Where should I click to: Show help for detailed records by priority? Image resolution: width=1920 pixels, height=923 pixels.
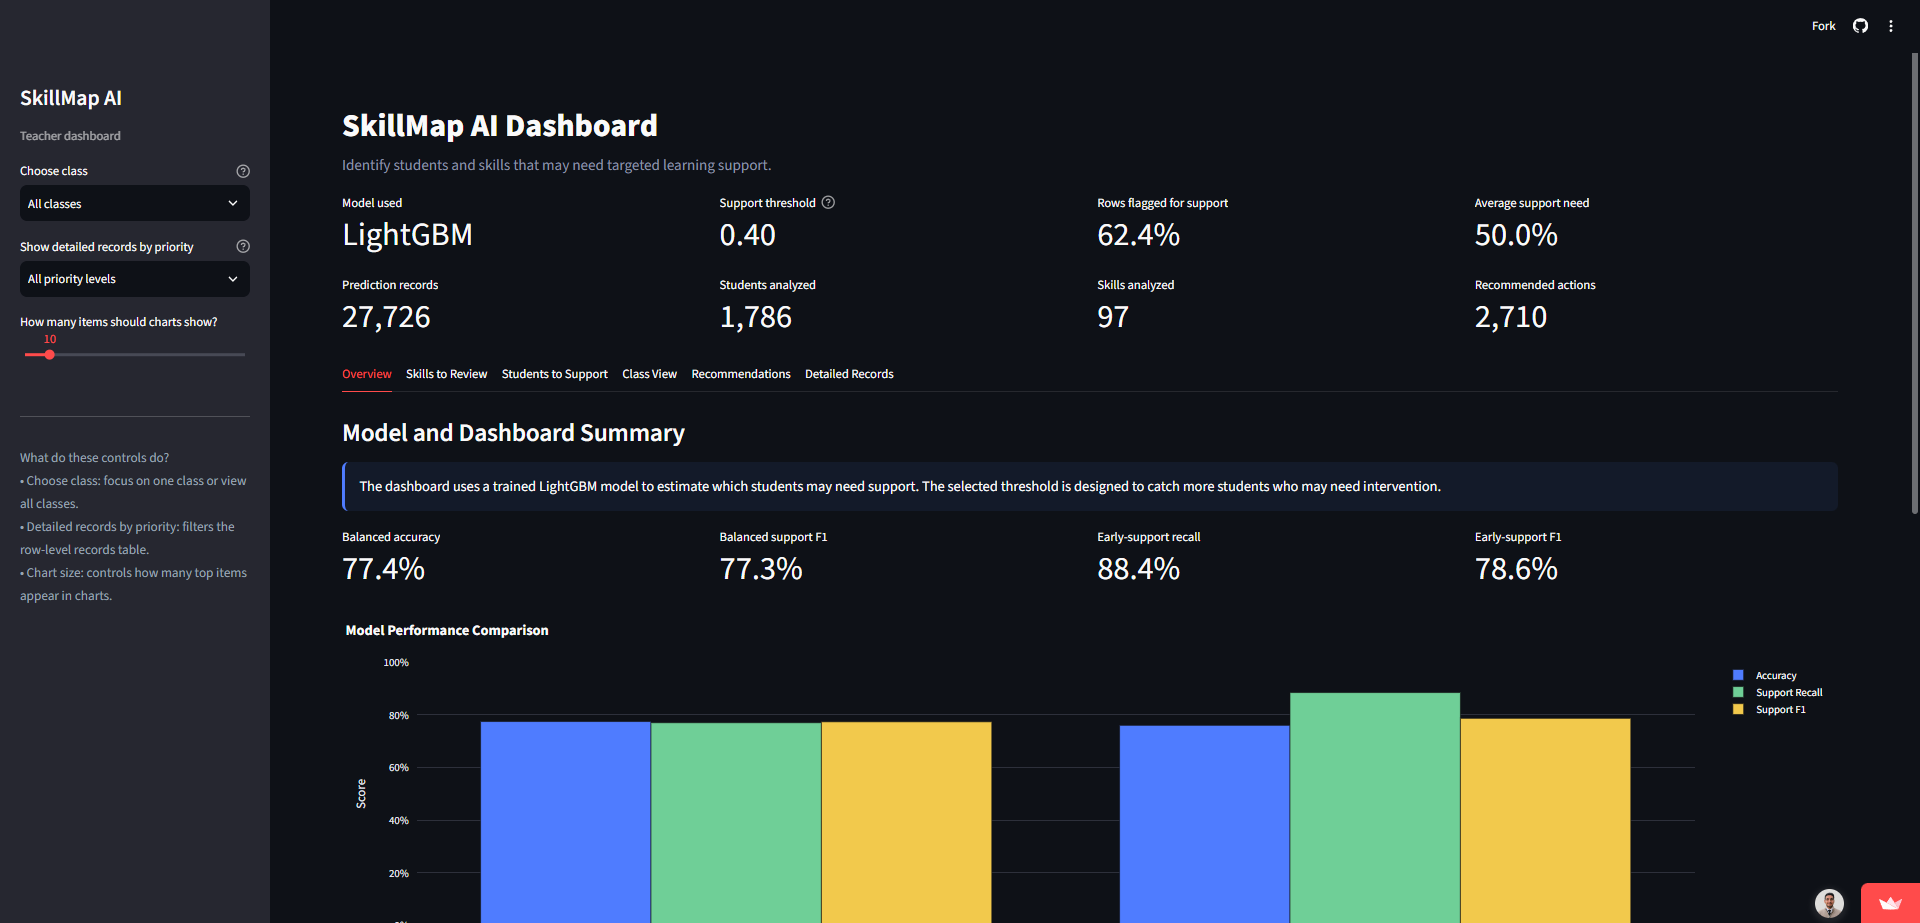[243, 246]
